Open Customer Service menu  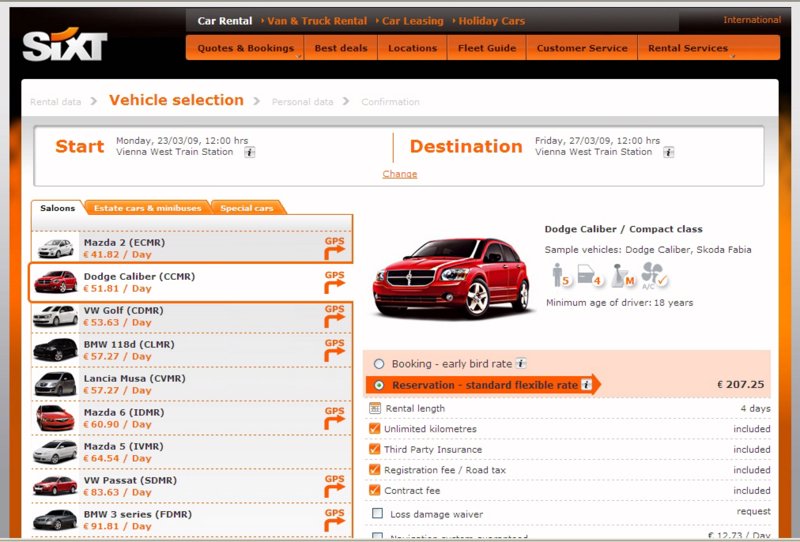[582, 48]
